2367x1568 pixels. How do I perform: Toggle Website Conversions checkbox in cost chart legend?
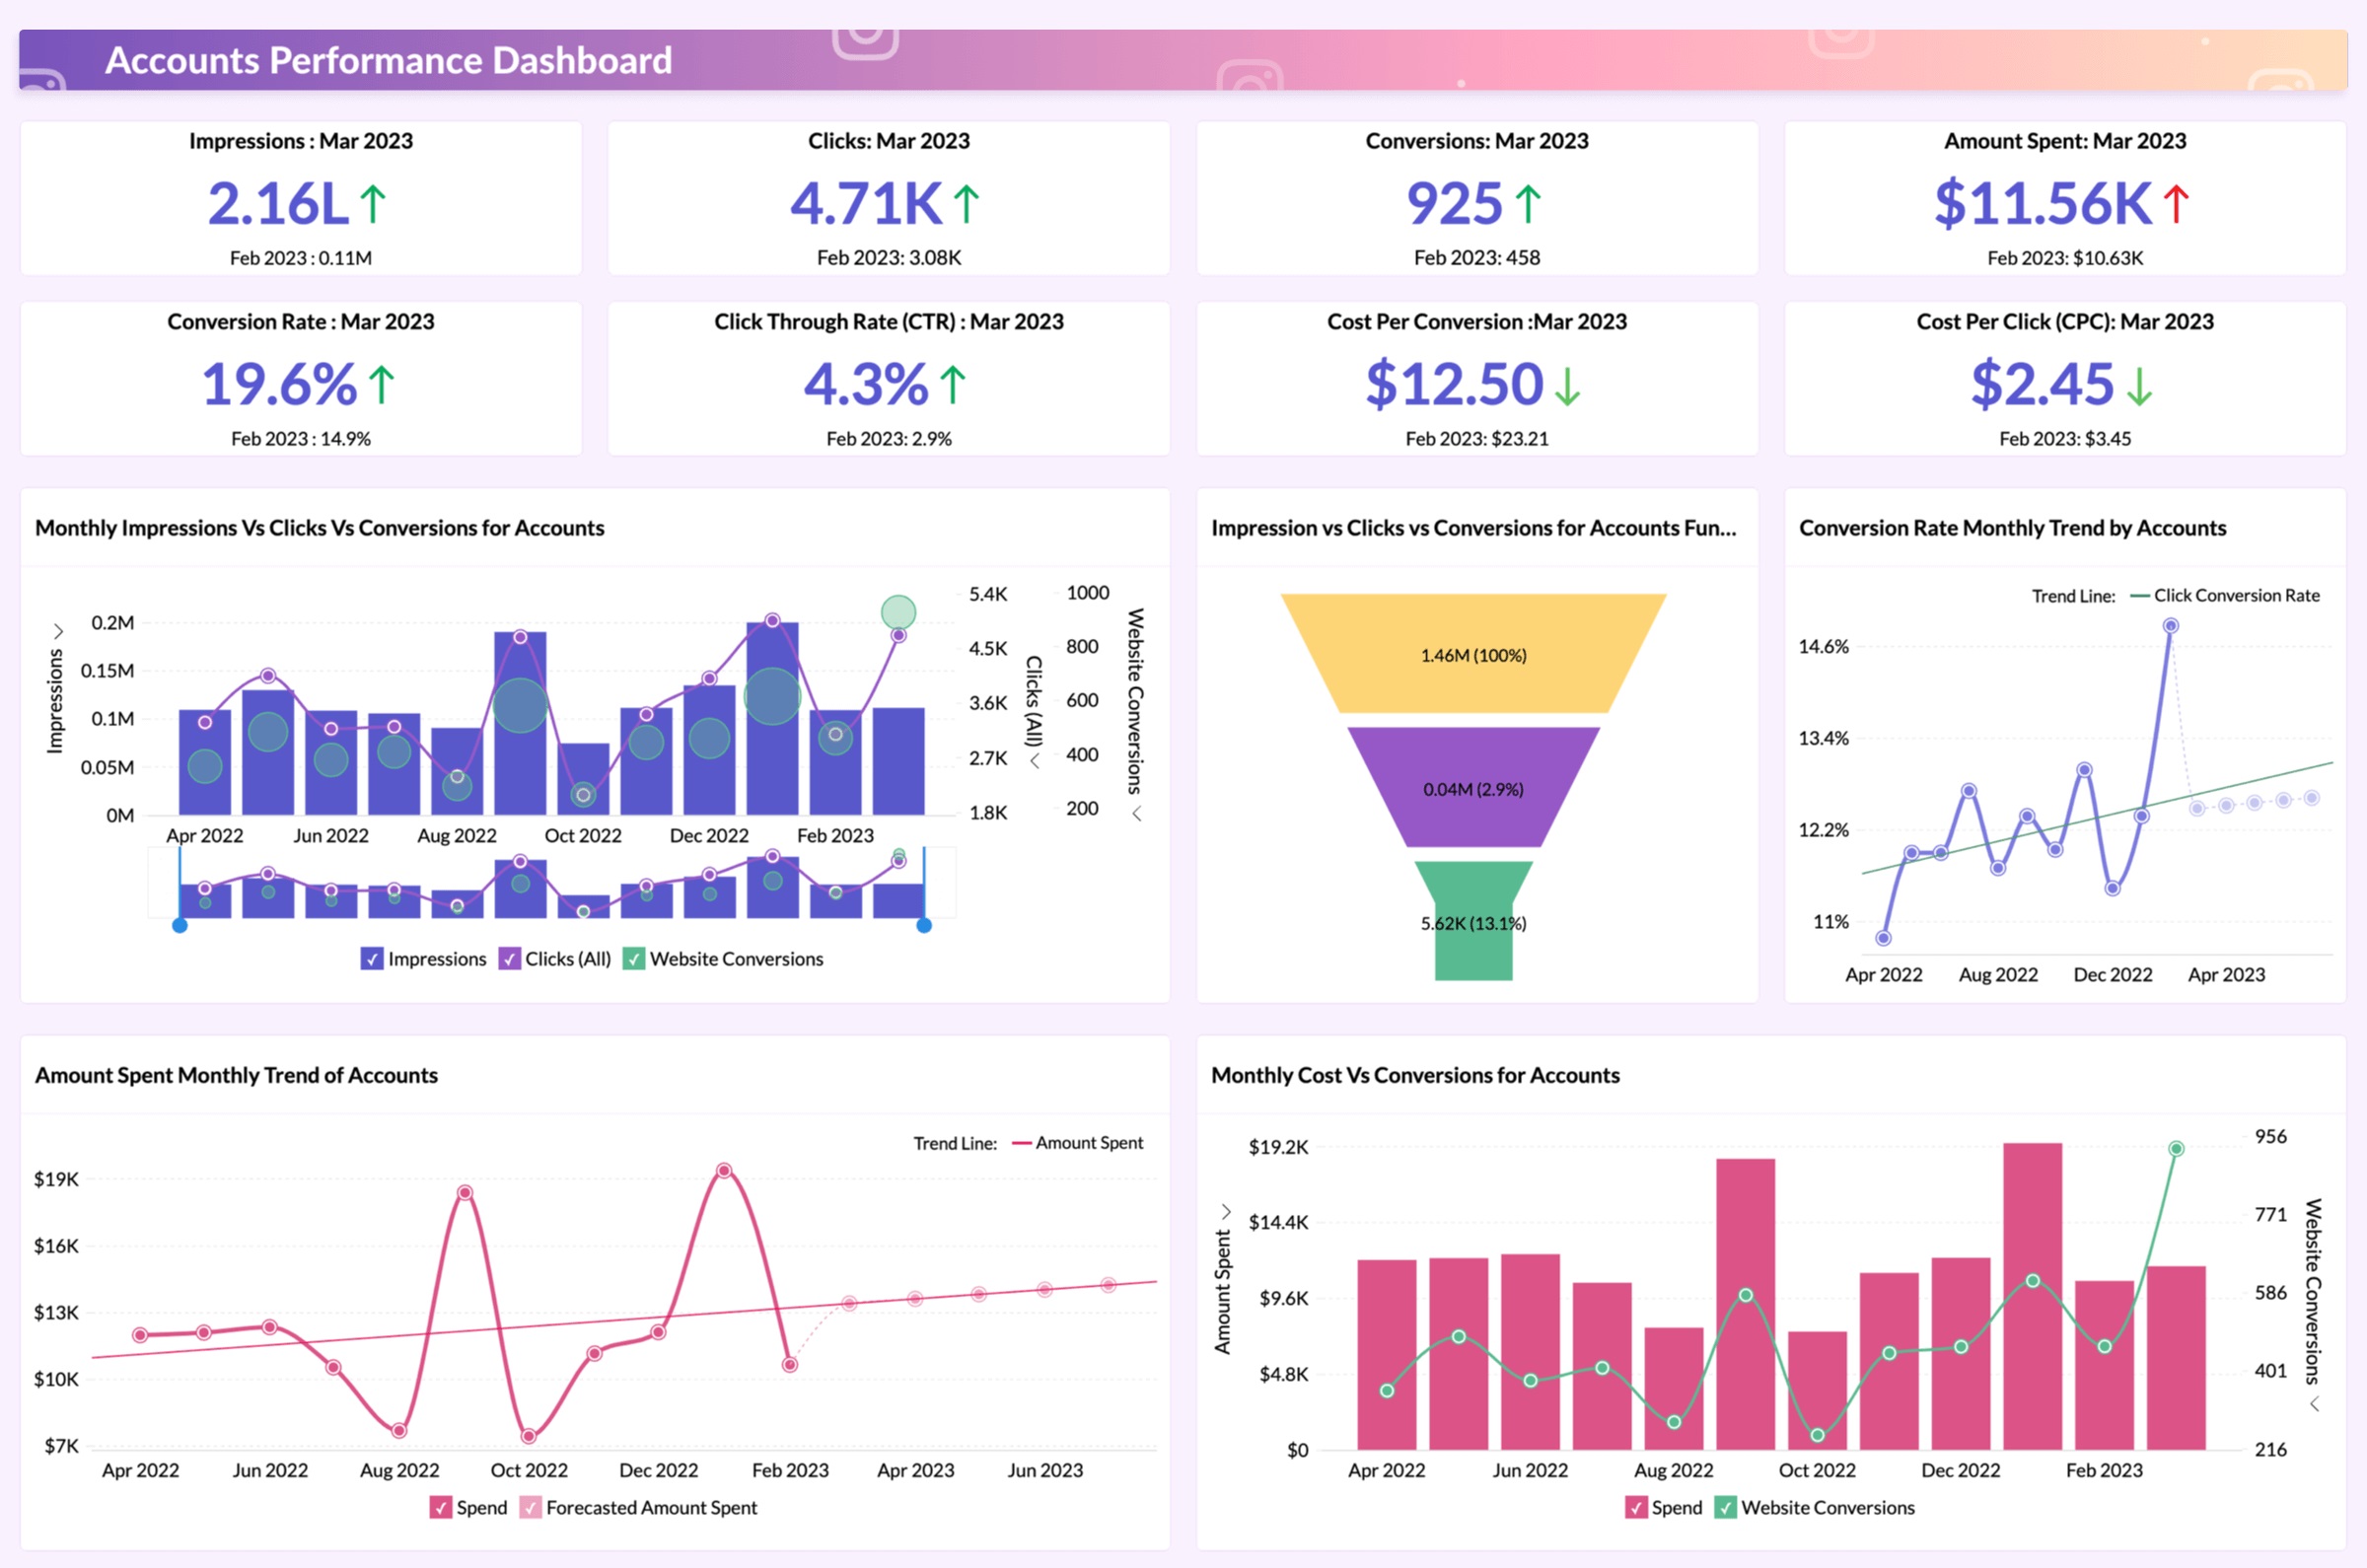pos(1725,1507)
